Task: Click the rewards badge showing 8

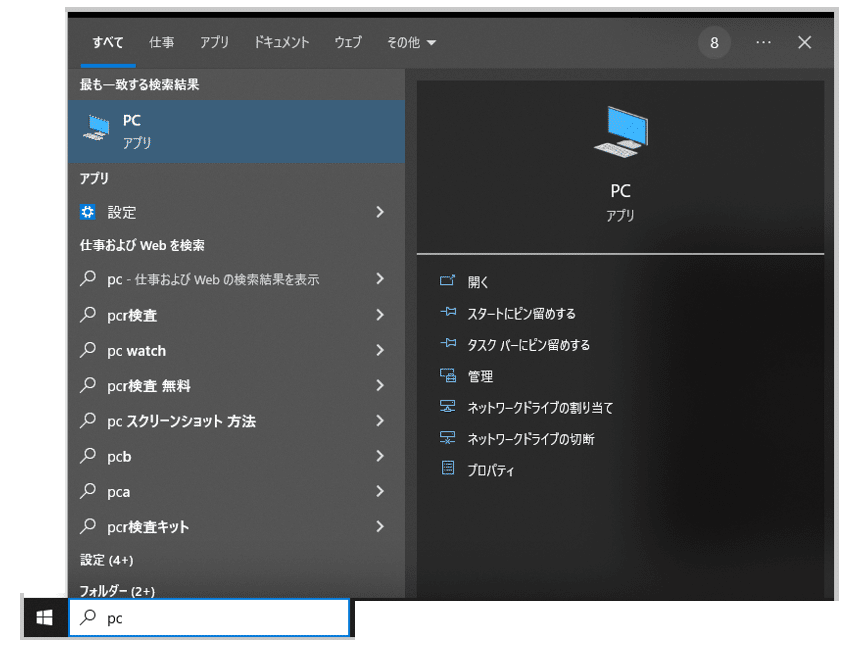Action: pos(714,43)
